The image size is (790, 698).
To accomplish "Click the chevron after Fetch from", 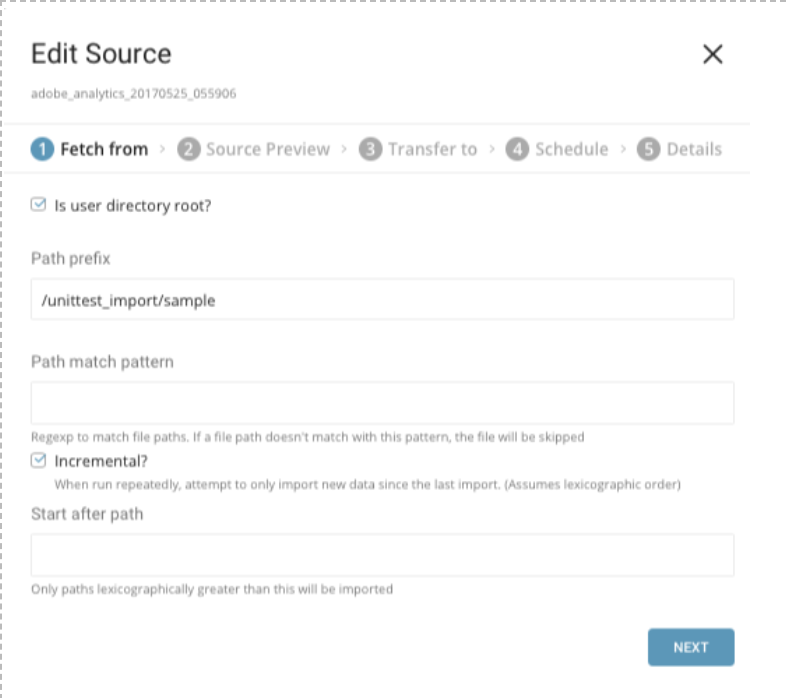I will (163, 149).
